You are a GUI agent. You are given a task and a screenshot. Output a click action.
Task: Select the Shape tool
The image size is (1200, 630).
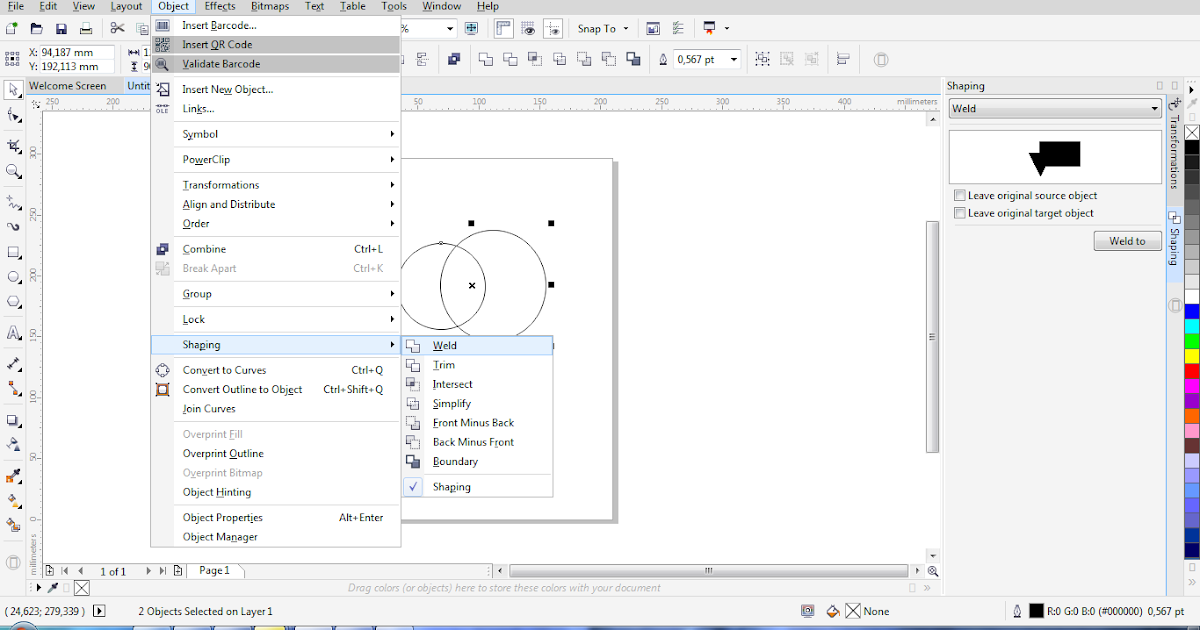(x=13, y=117)
